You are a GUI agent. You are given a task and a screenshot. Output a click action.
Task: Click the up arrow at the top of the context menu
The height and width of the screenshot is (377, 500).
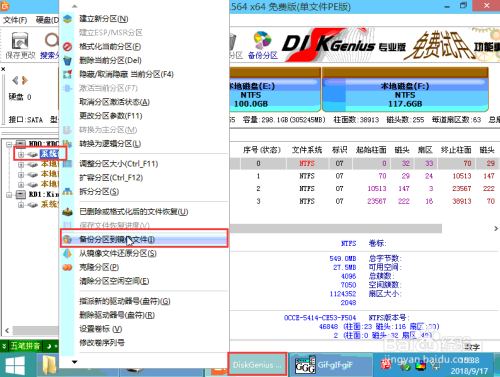point(75,6)
